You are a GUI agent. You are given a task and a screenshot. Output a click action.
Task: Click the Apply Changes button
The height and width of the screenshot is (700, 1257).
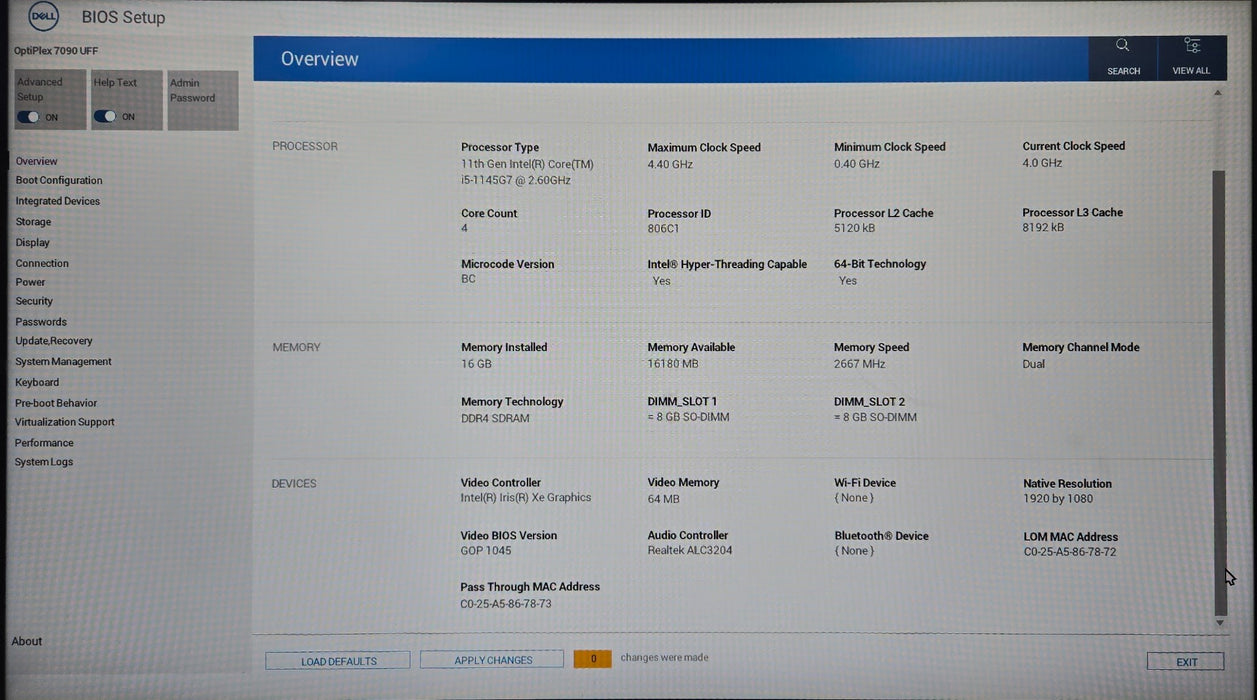pyautogui.click(x=493, y=660)
